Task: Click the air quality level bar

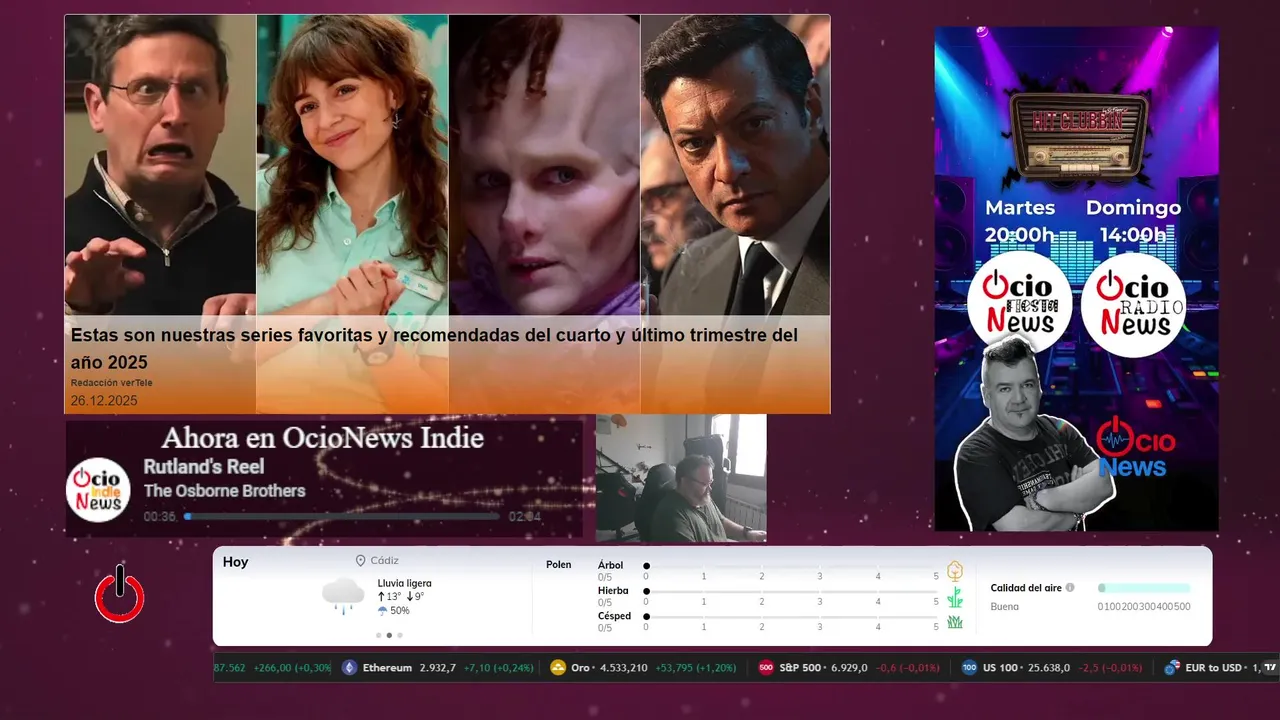Action: click(x=1144, y=588)
